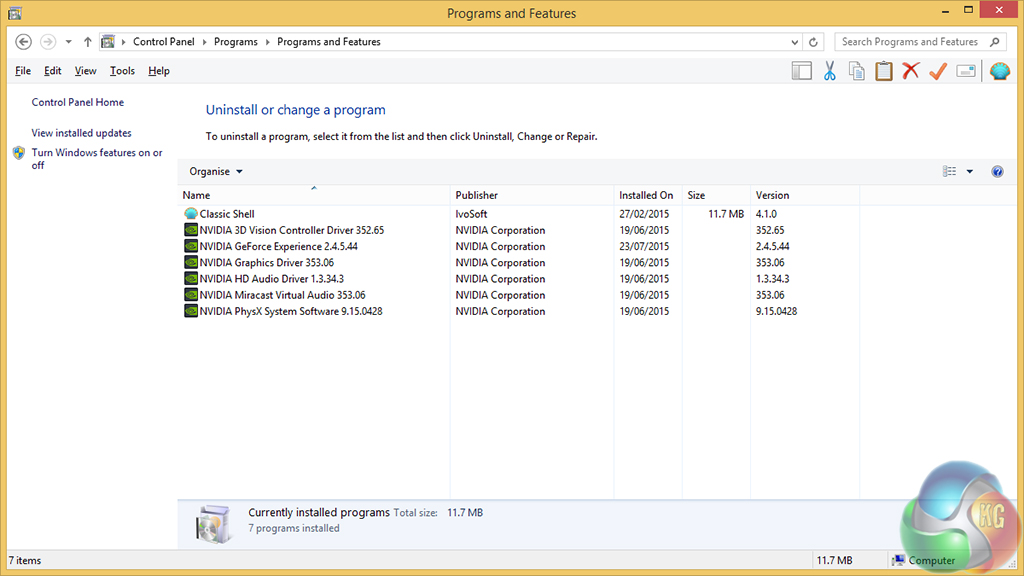Click the red X Delete icon

point(910,71)
